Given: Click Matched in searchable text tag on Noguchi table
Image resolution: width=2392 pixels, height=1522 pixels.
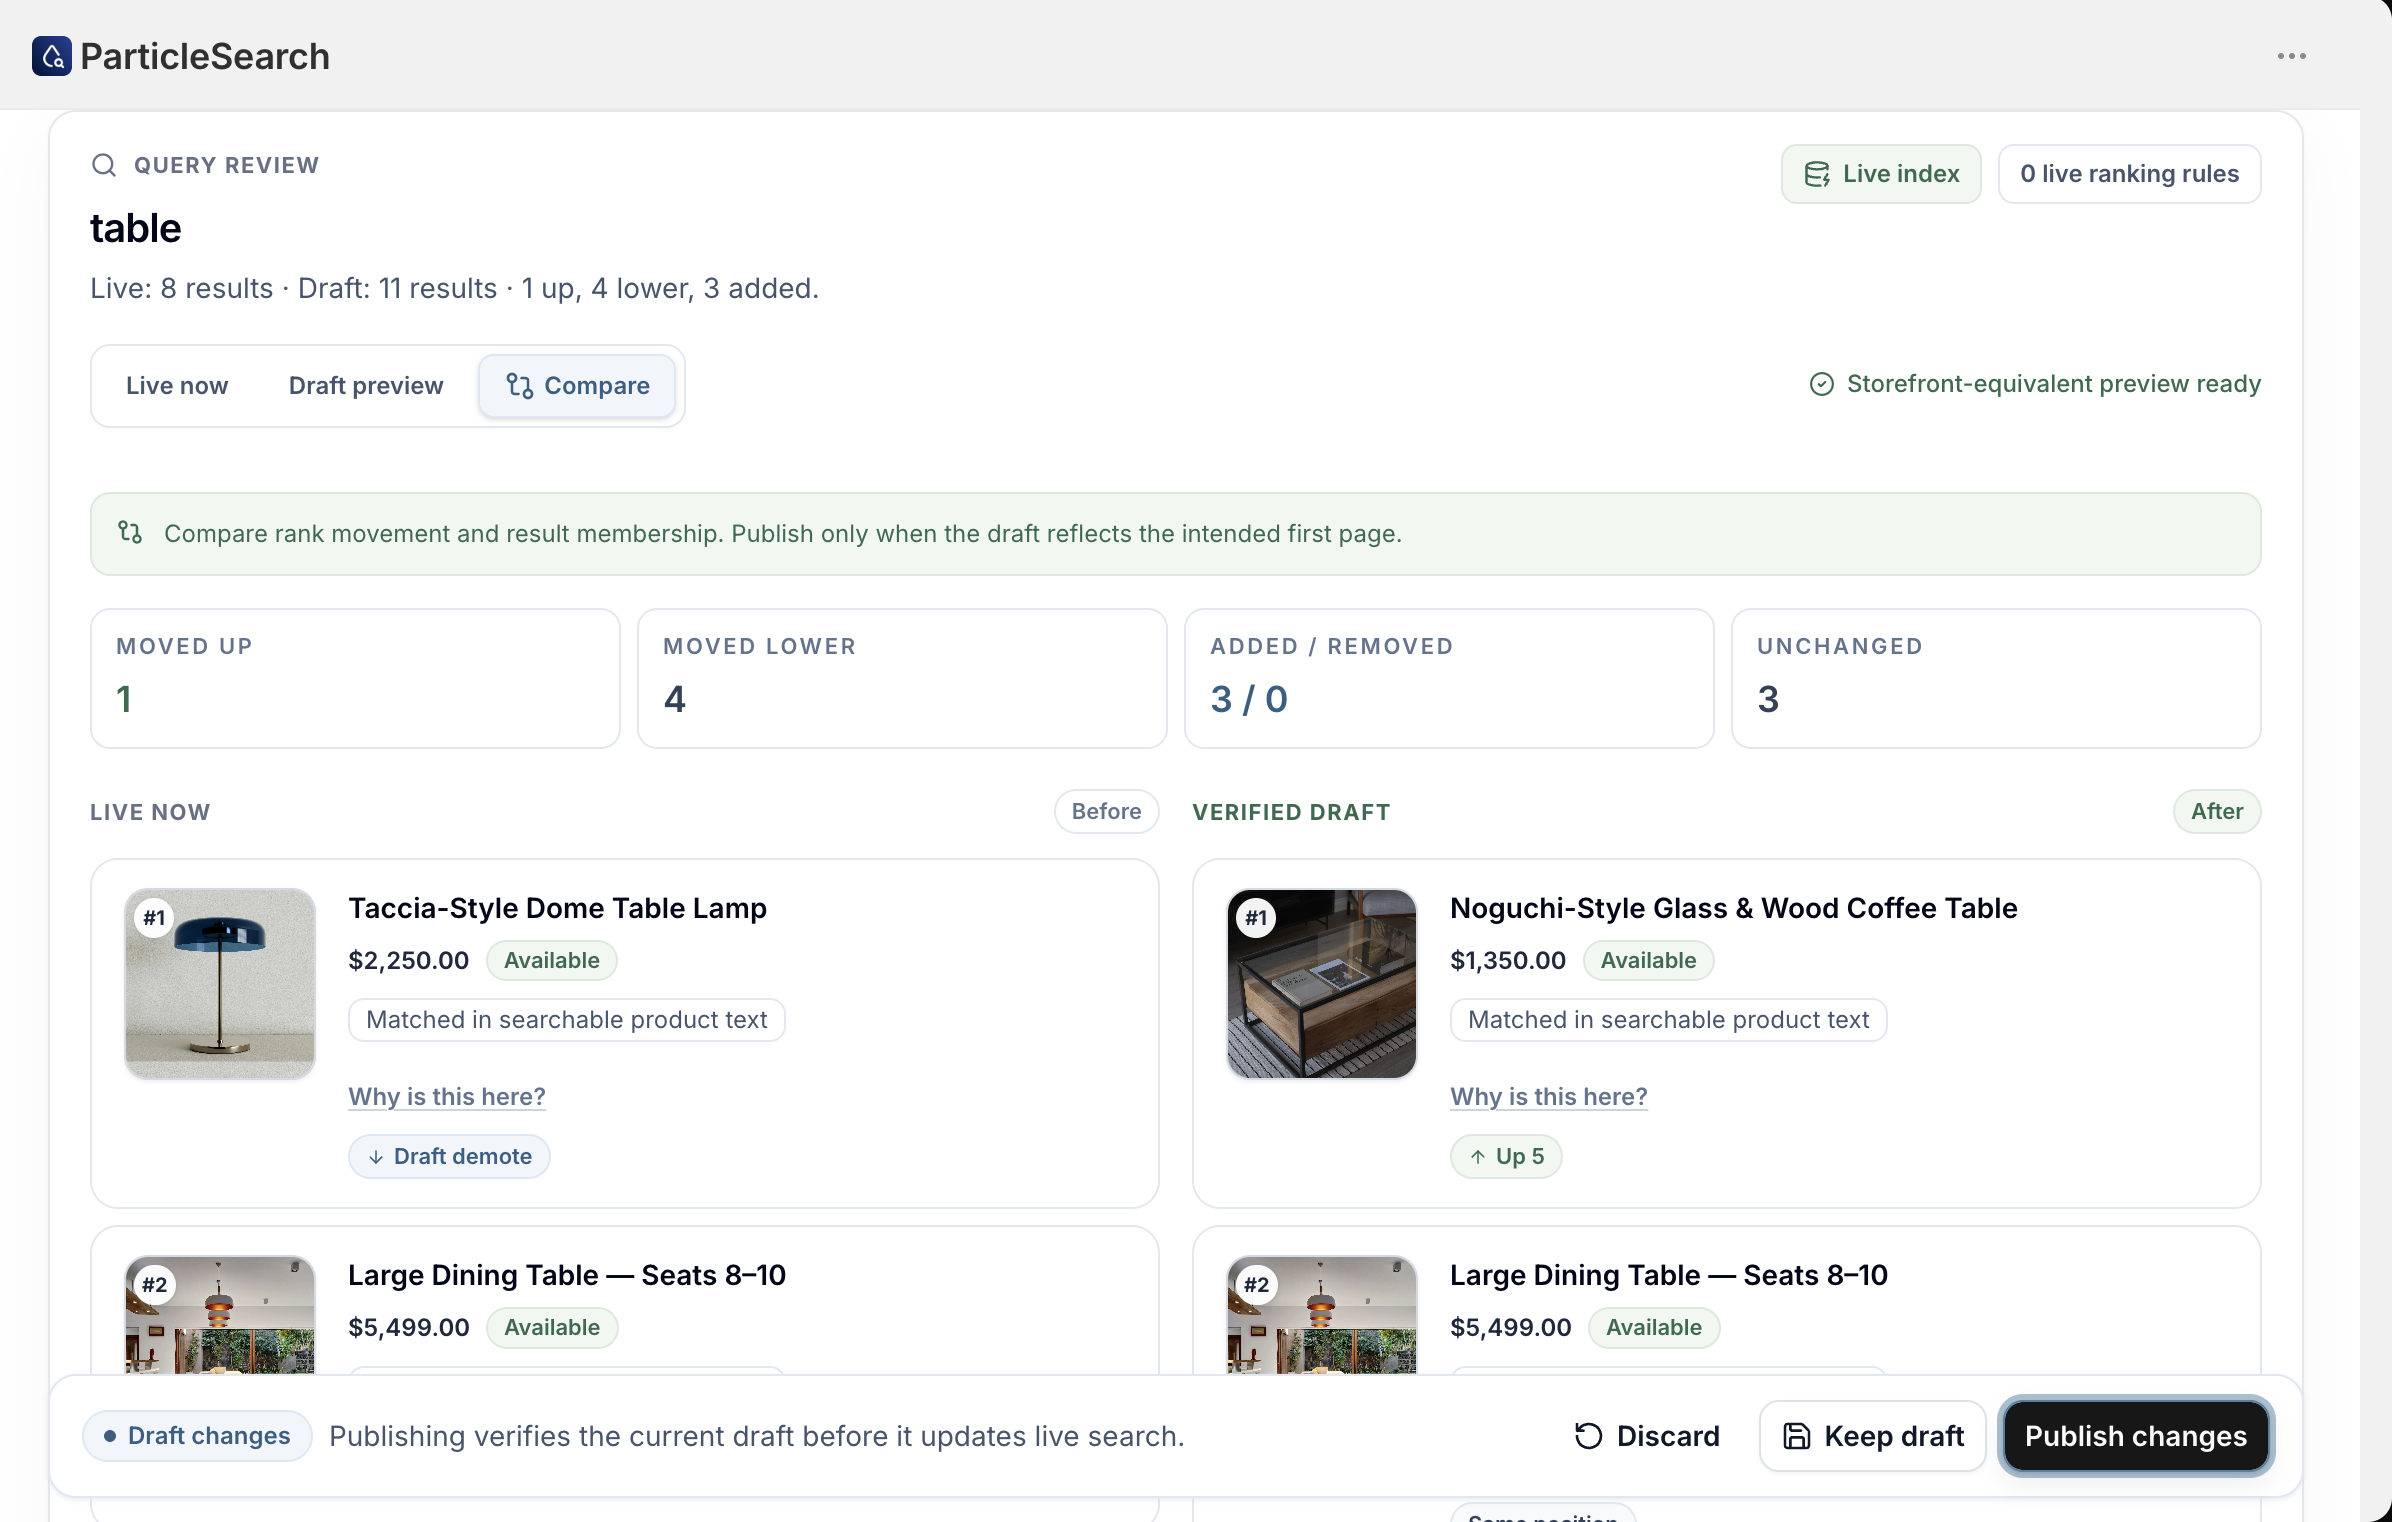Looking at the screenshot, I should pyautogui.click(x=1669, y=1020).
